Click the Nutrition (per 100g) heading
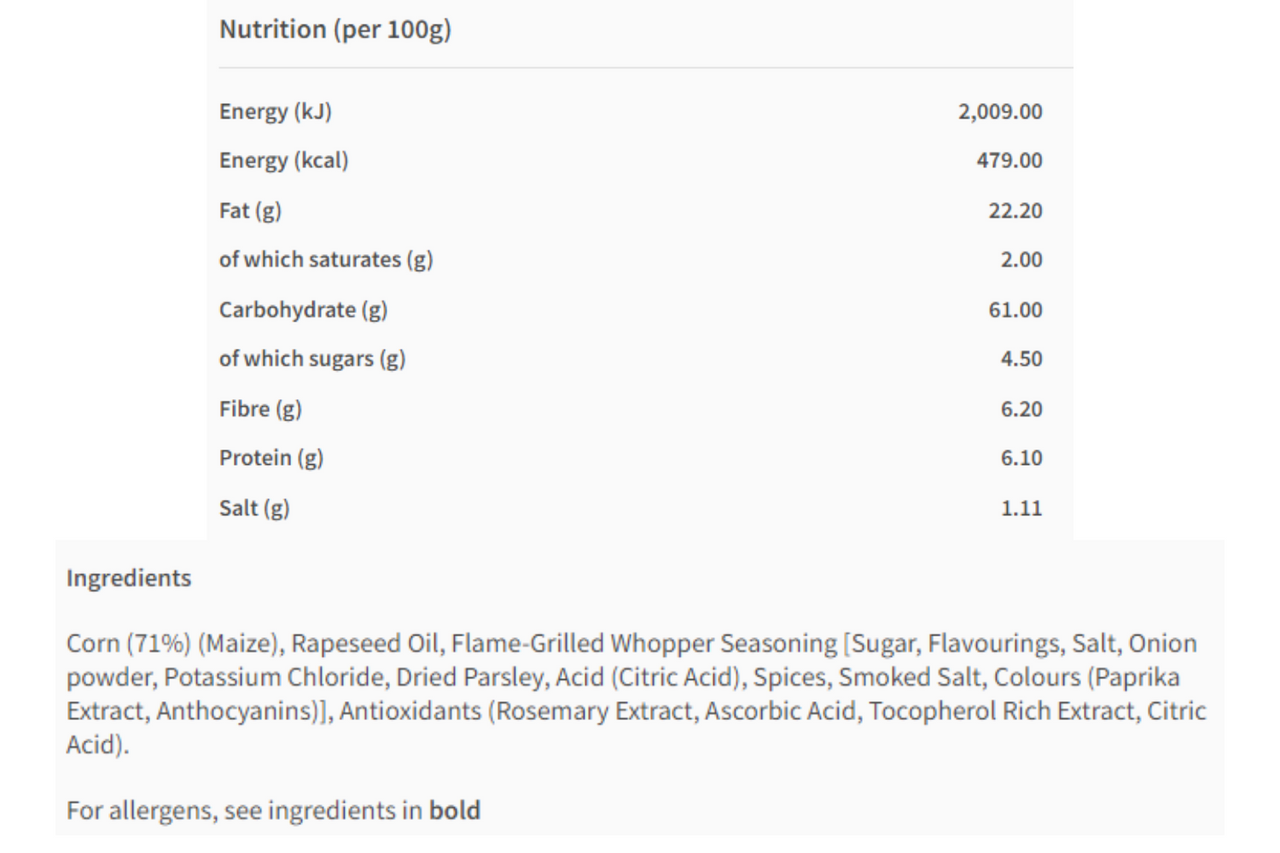Image resolution: width=1280 pixels, height=853 pixels. click(x=335, y=30)
